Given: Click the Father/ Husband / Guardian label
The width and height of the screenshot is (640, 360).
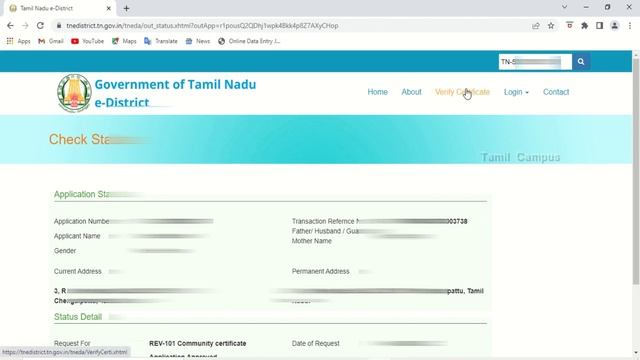Looking at the screenshot, I should 325,231.
